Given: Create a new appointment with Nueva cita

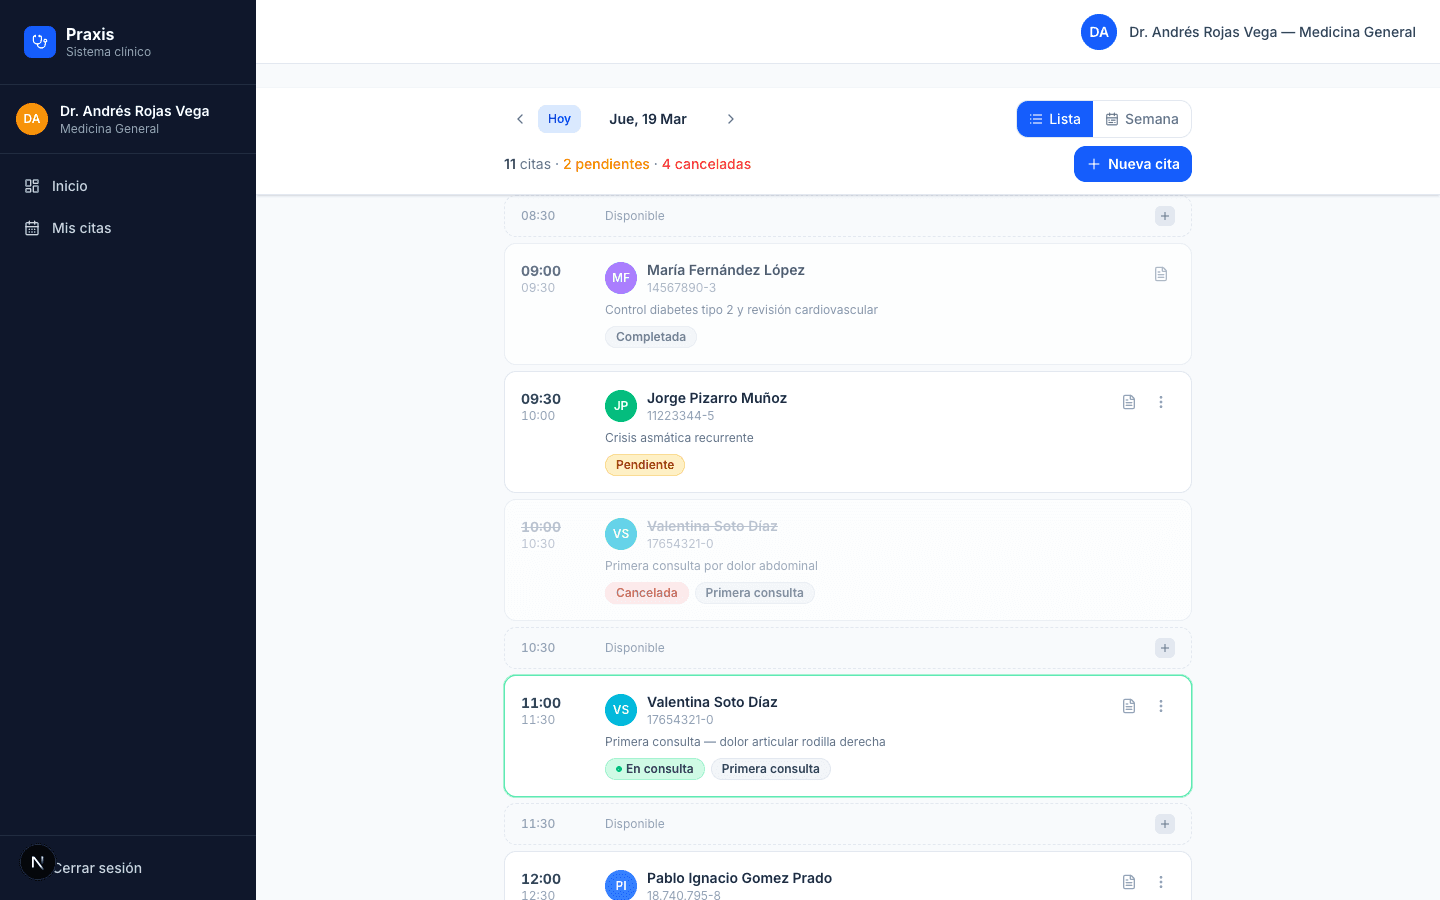Looking at the screenshot, I should 1133,164.
